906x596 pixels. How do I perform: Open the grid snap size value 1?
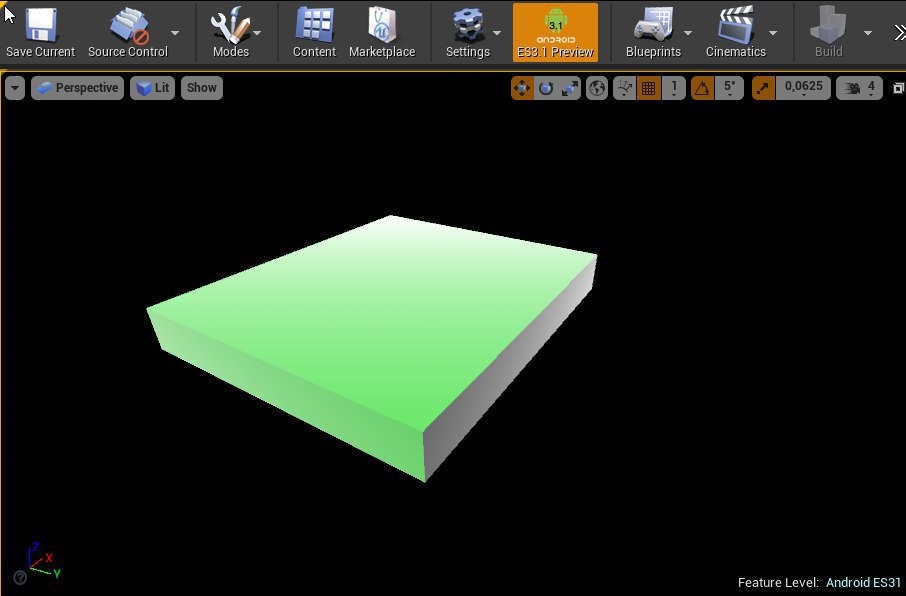click(x=674, y=88)
